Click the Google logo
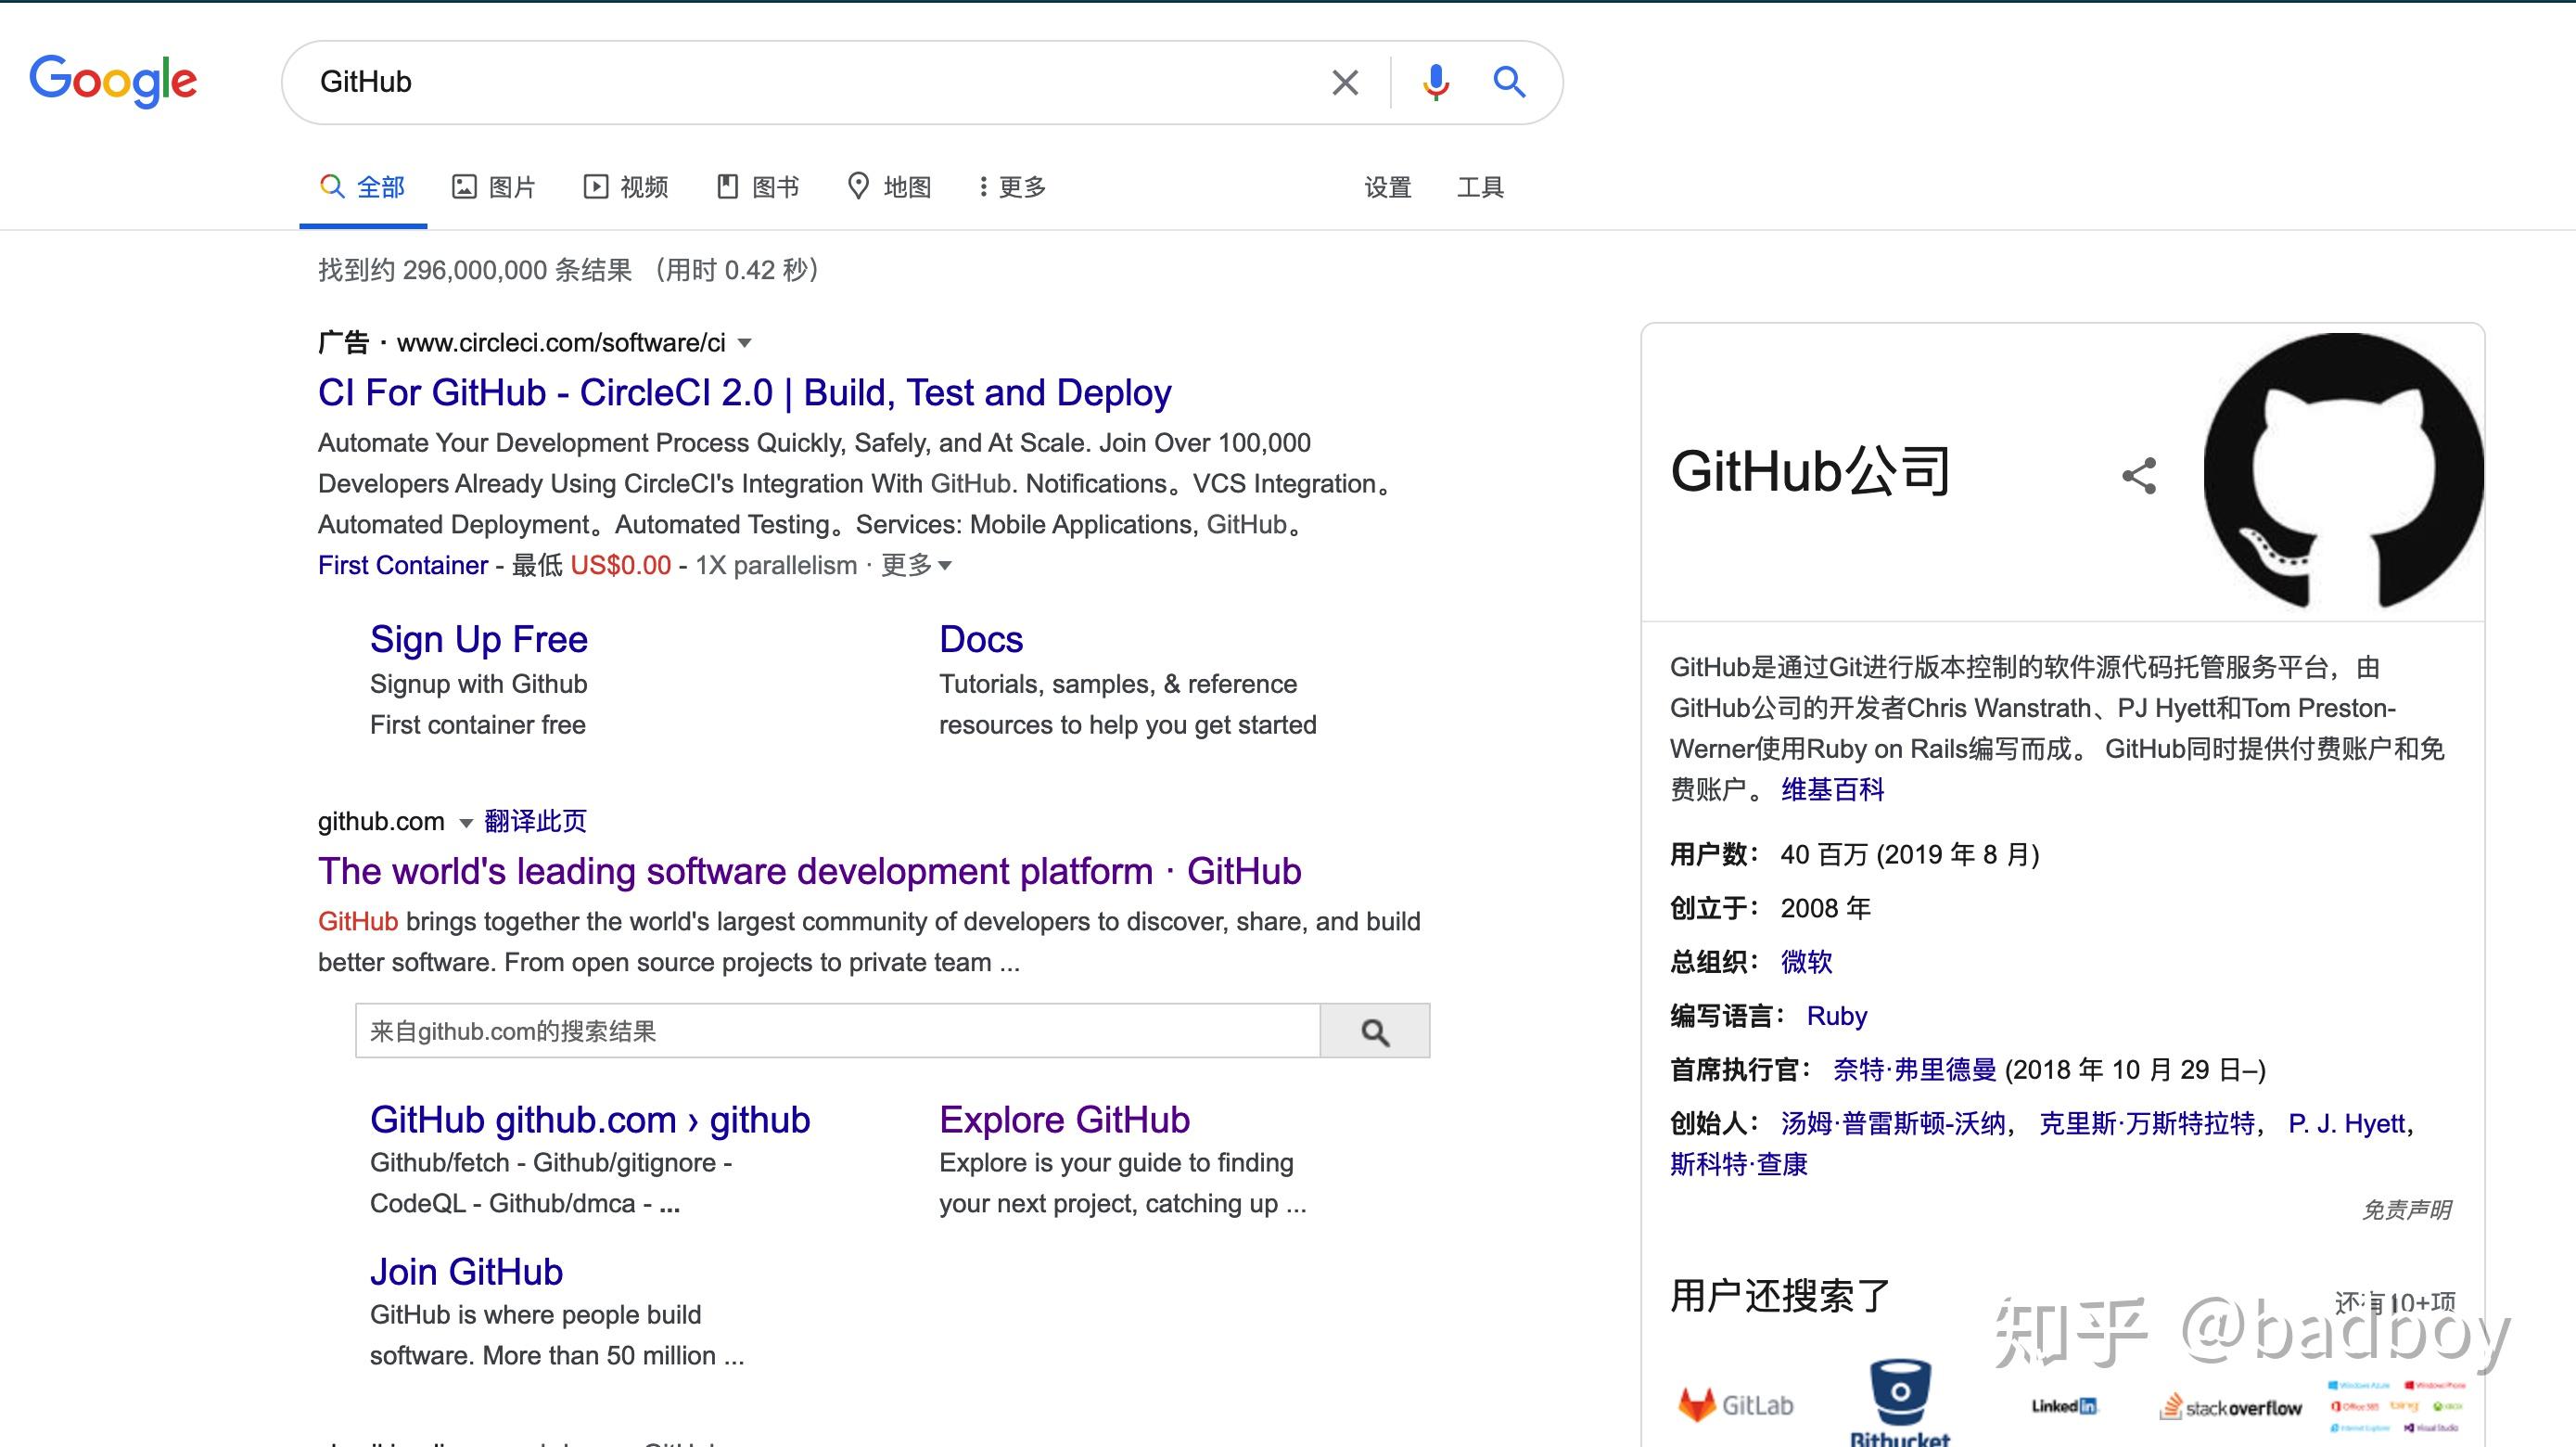2576x1447 pixels. click(113, 80)
